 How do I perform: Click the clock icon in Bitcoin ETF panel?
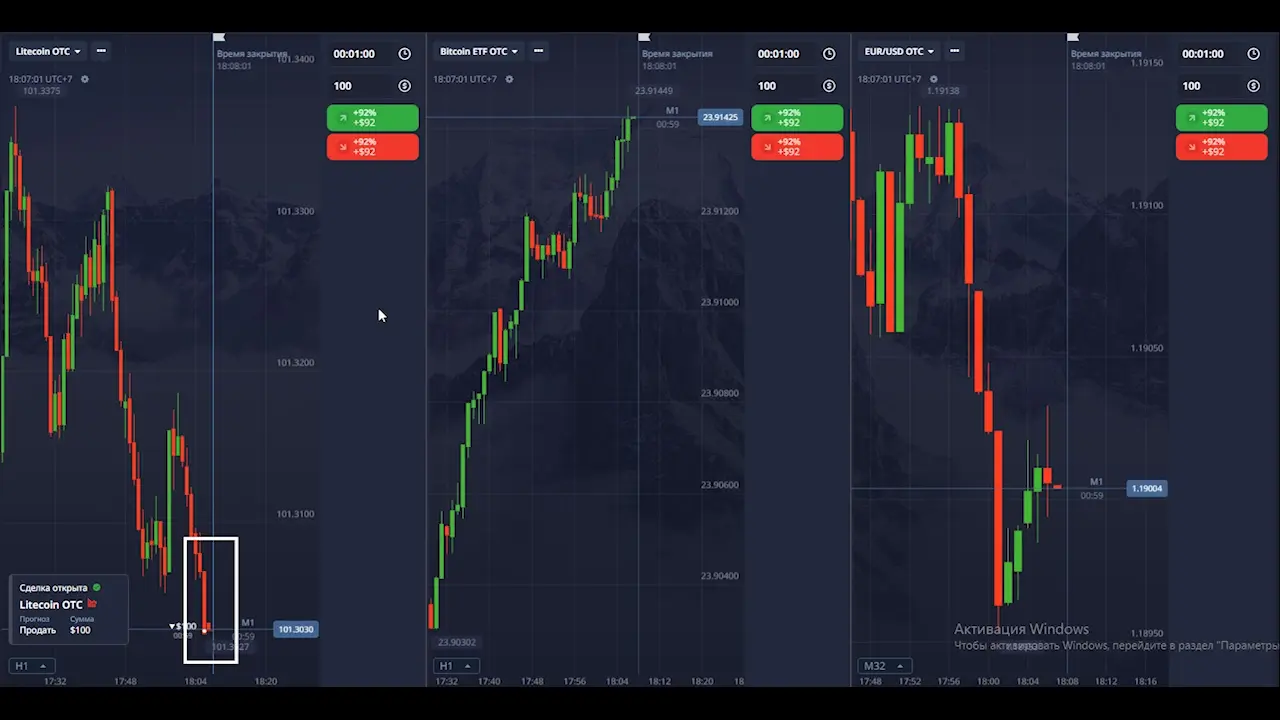829,54
